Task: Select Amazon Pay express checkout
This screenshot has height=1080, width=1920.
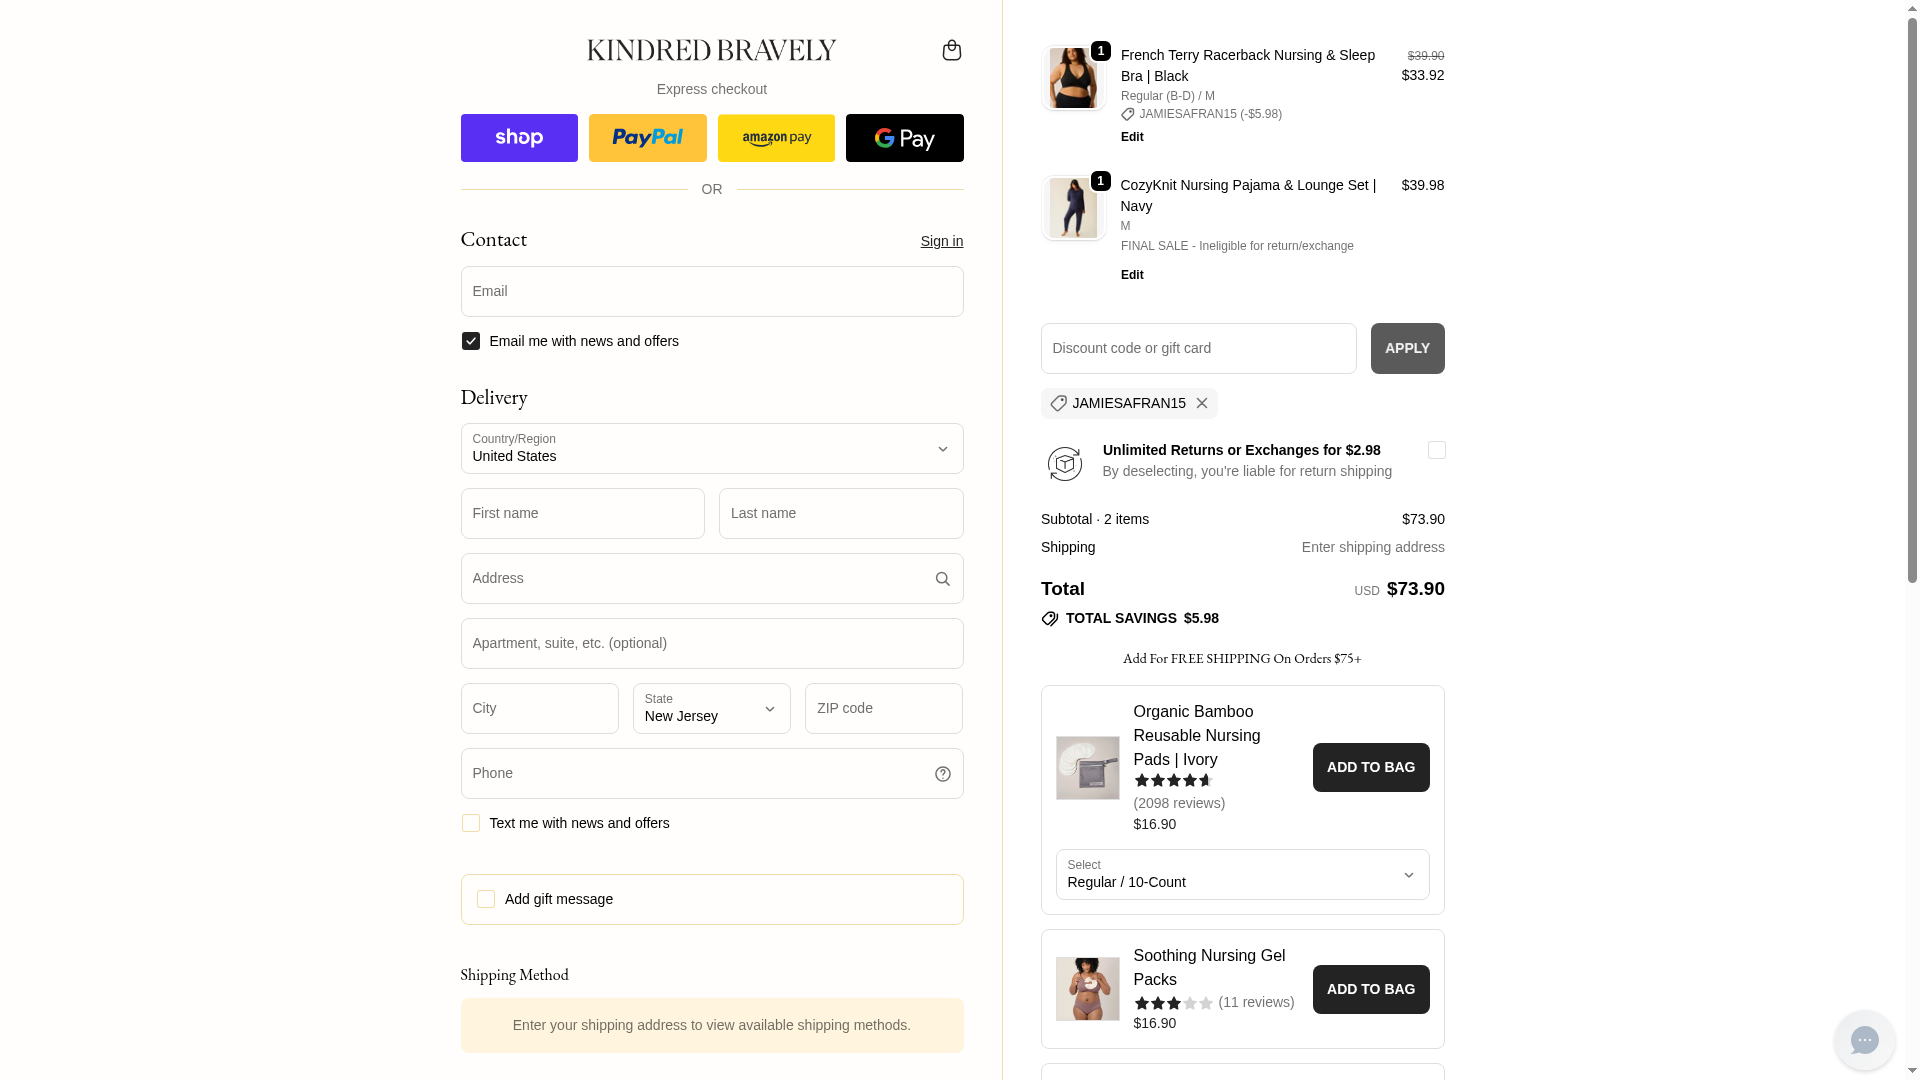Action: 776,138
